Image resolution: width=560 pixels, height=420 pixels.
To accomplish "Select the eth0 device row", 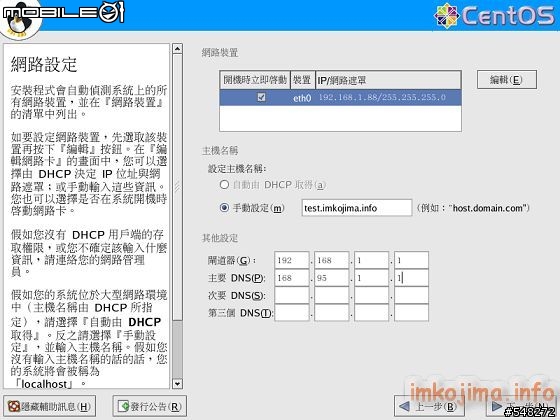I will tap(340, 98).
